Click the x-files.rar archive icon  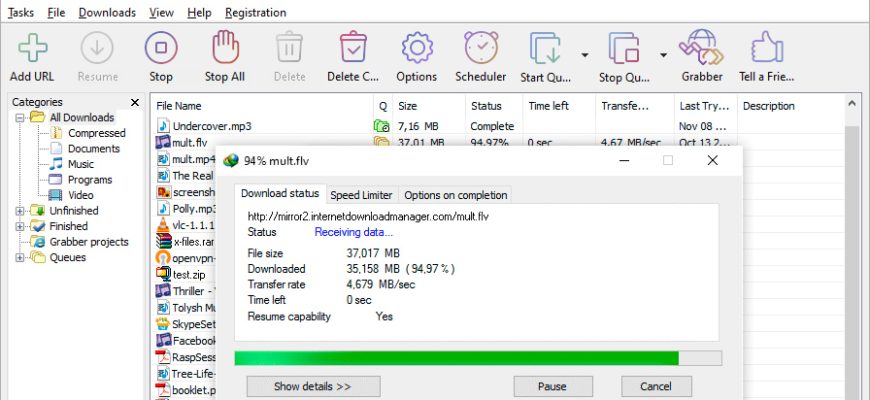(x=163, y=242)
